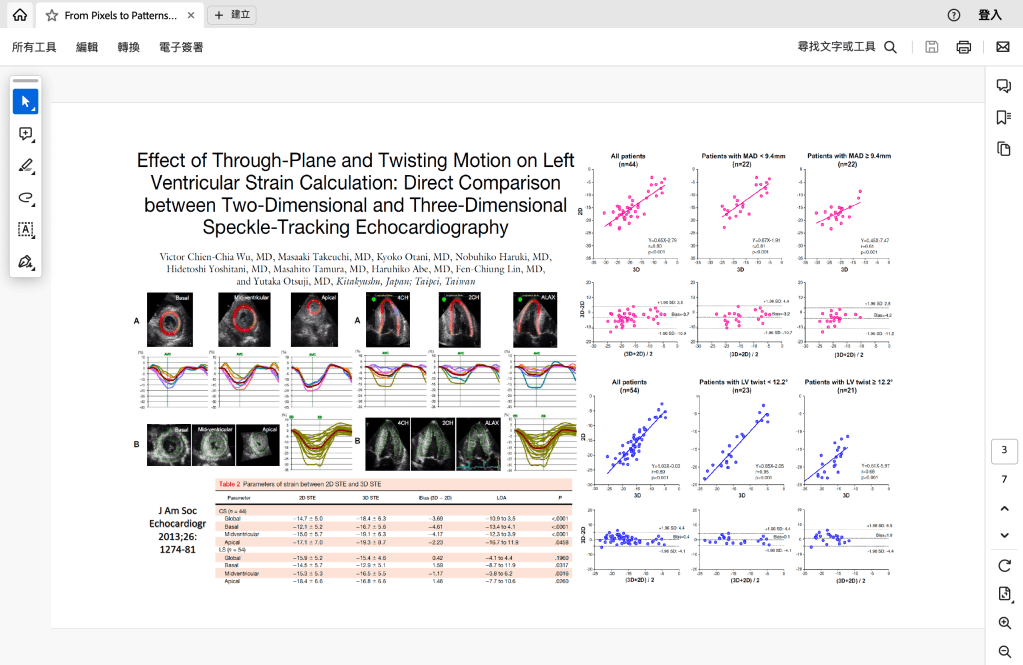Open the page thumbnails panel icon

click(1003, 150)
